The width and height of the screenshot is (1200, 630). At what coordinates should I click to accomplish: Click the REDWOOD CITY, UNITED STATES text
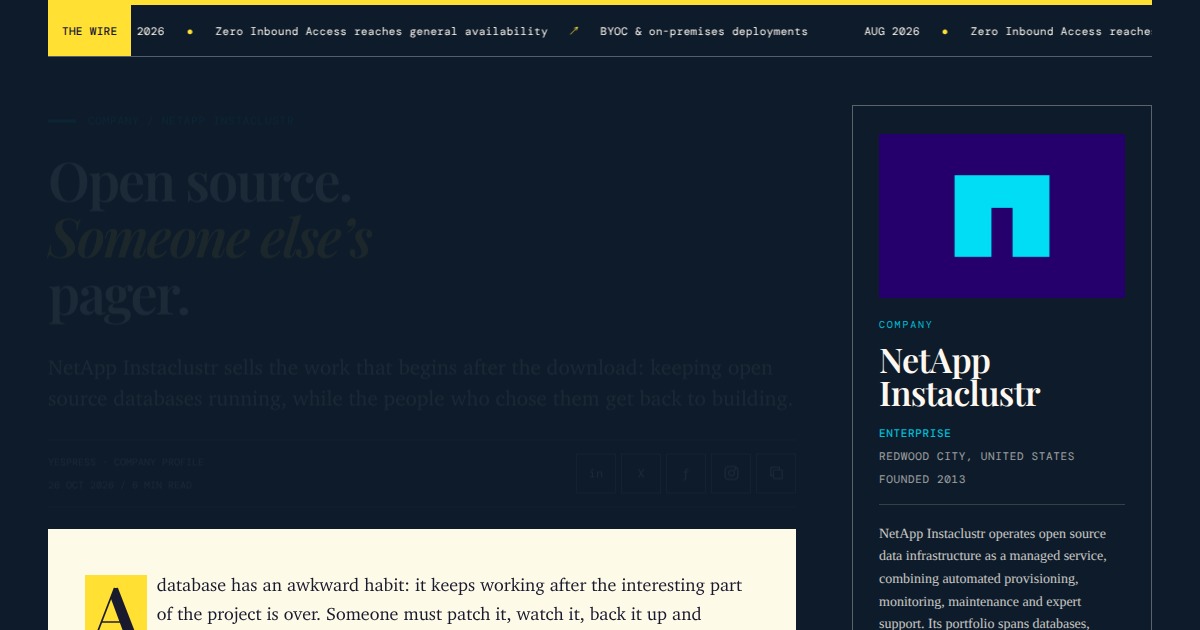[977, 456]
